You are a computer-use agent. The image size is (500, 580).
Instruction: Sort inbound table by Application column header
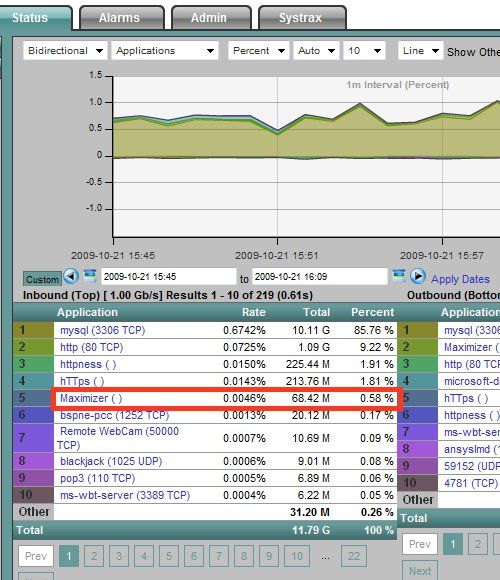pos(87,312)
